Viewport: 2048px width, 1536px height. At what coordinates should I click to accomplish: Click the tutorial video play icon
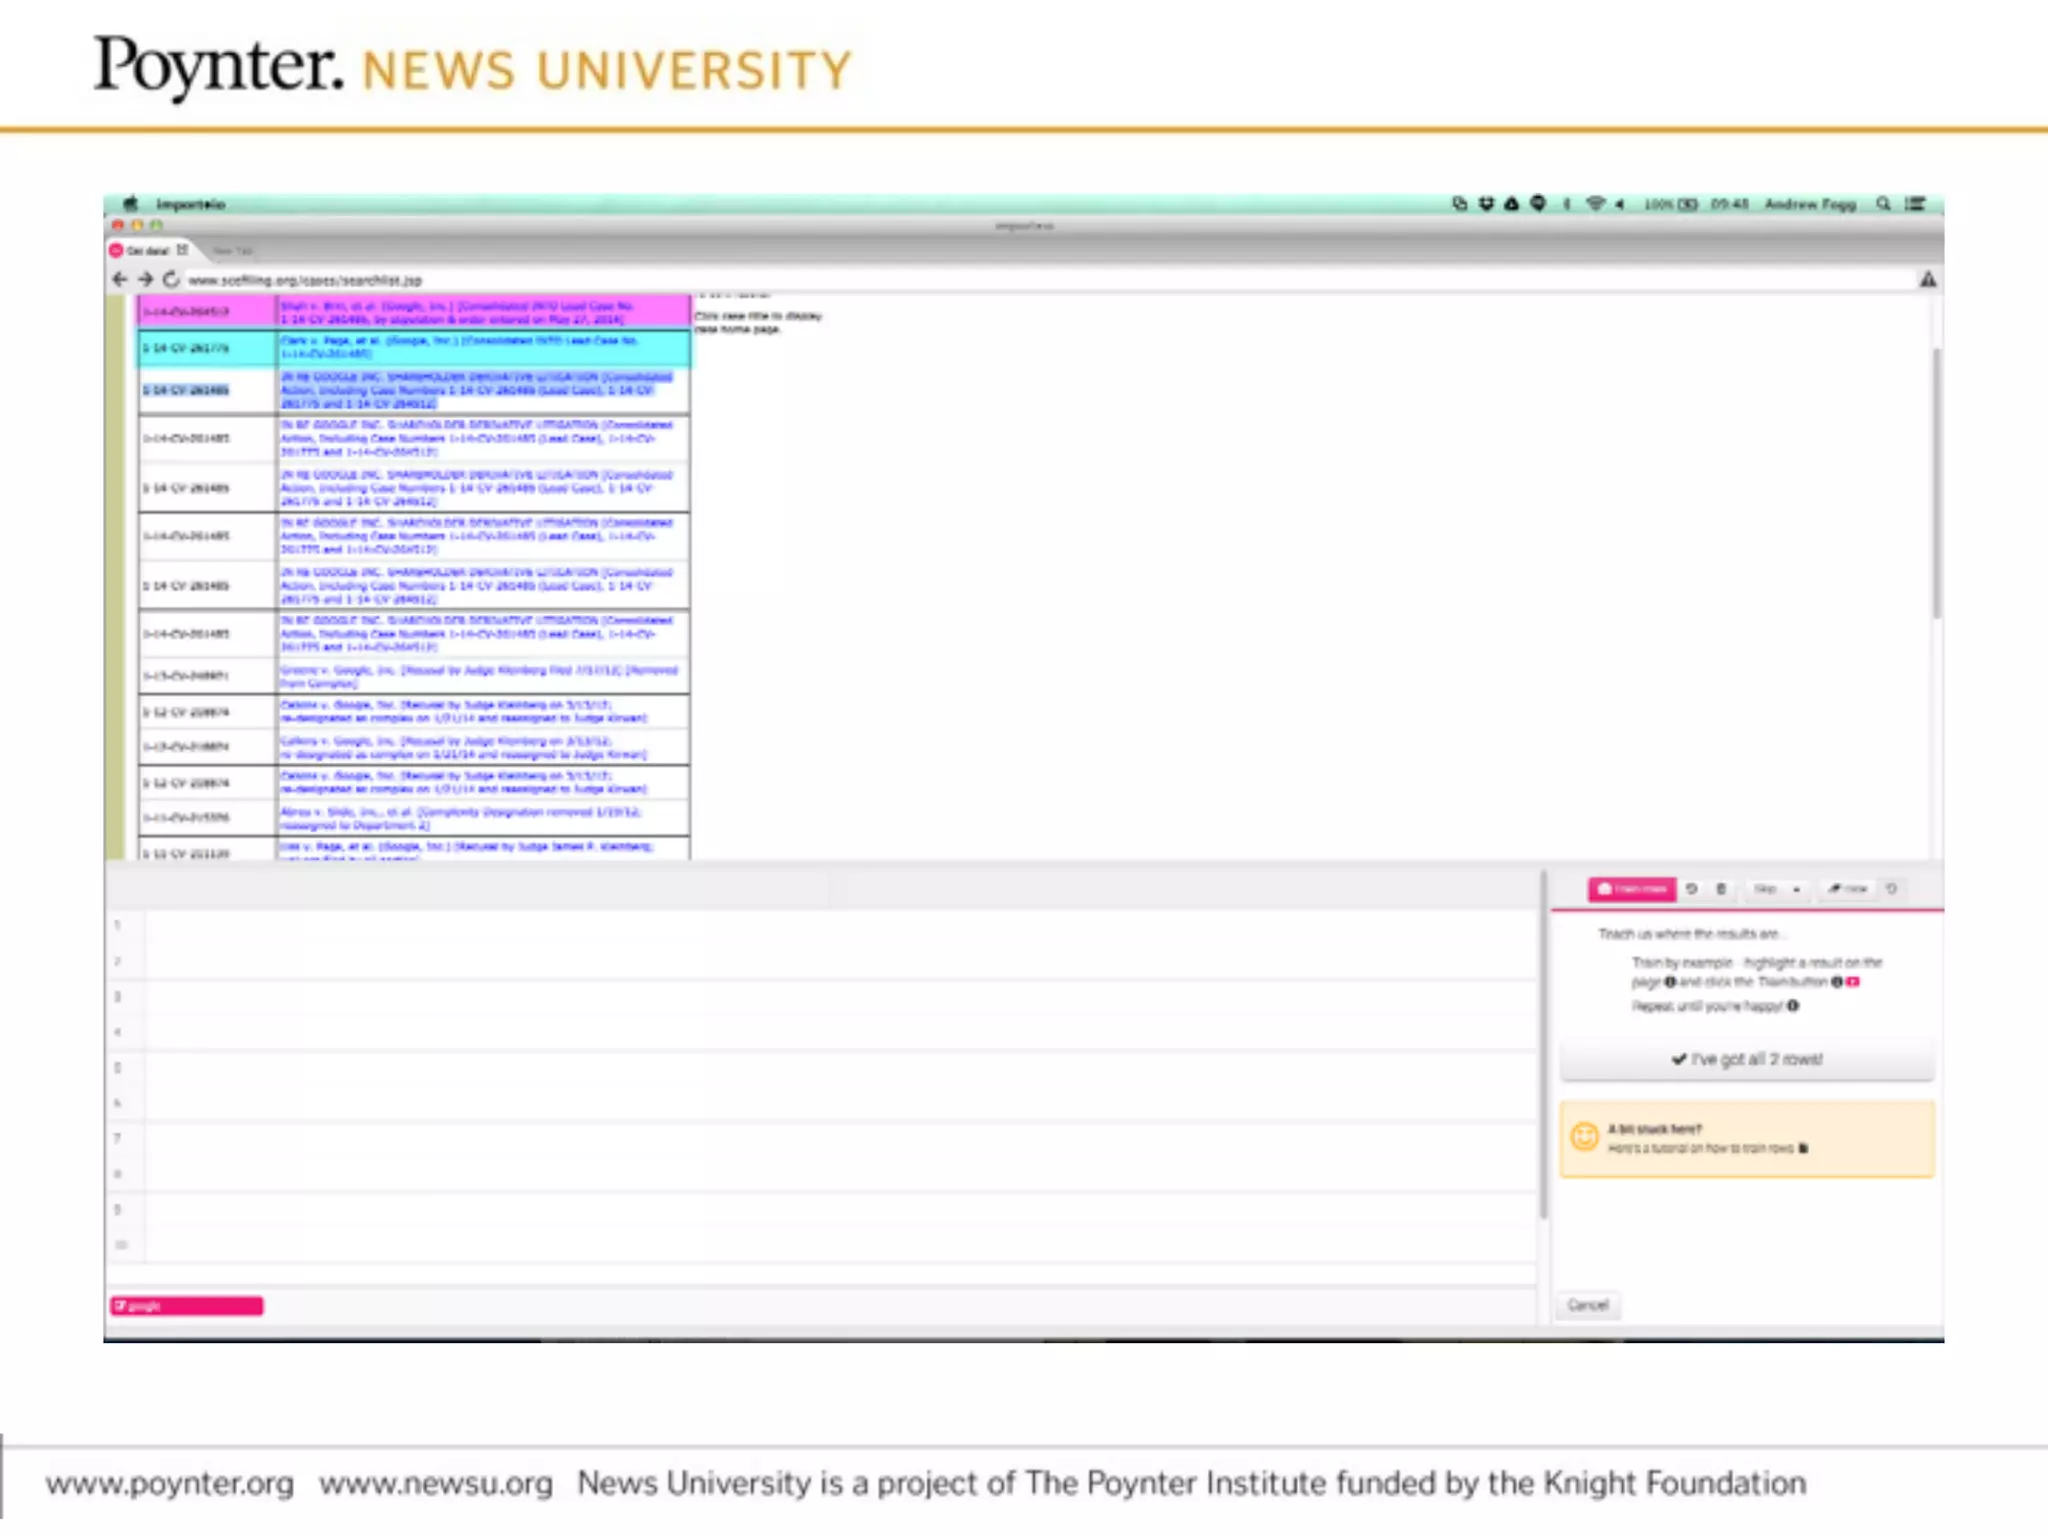coord(1803,1148)
